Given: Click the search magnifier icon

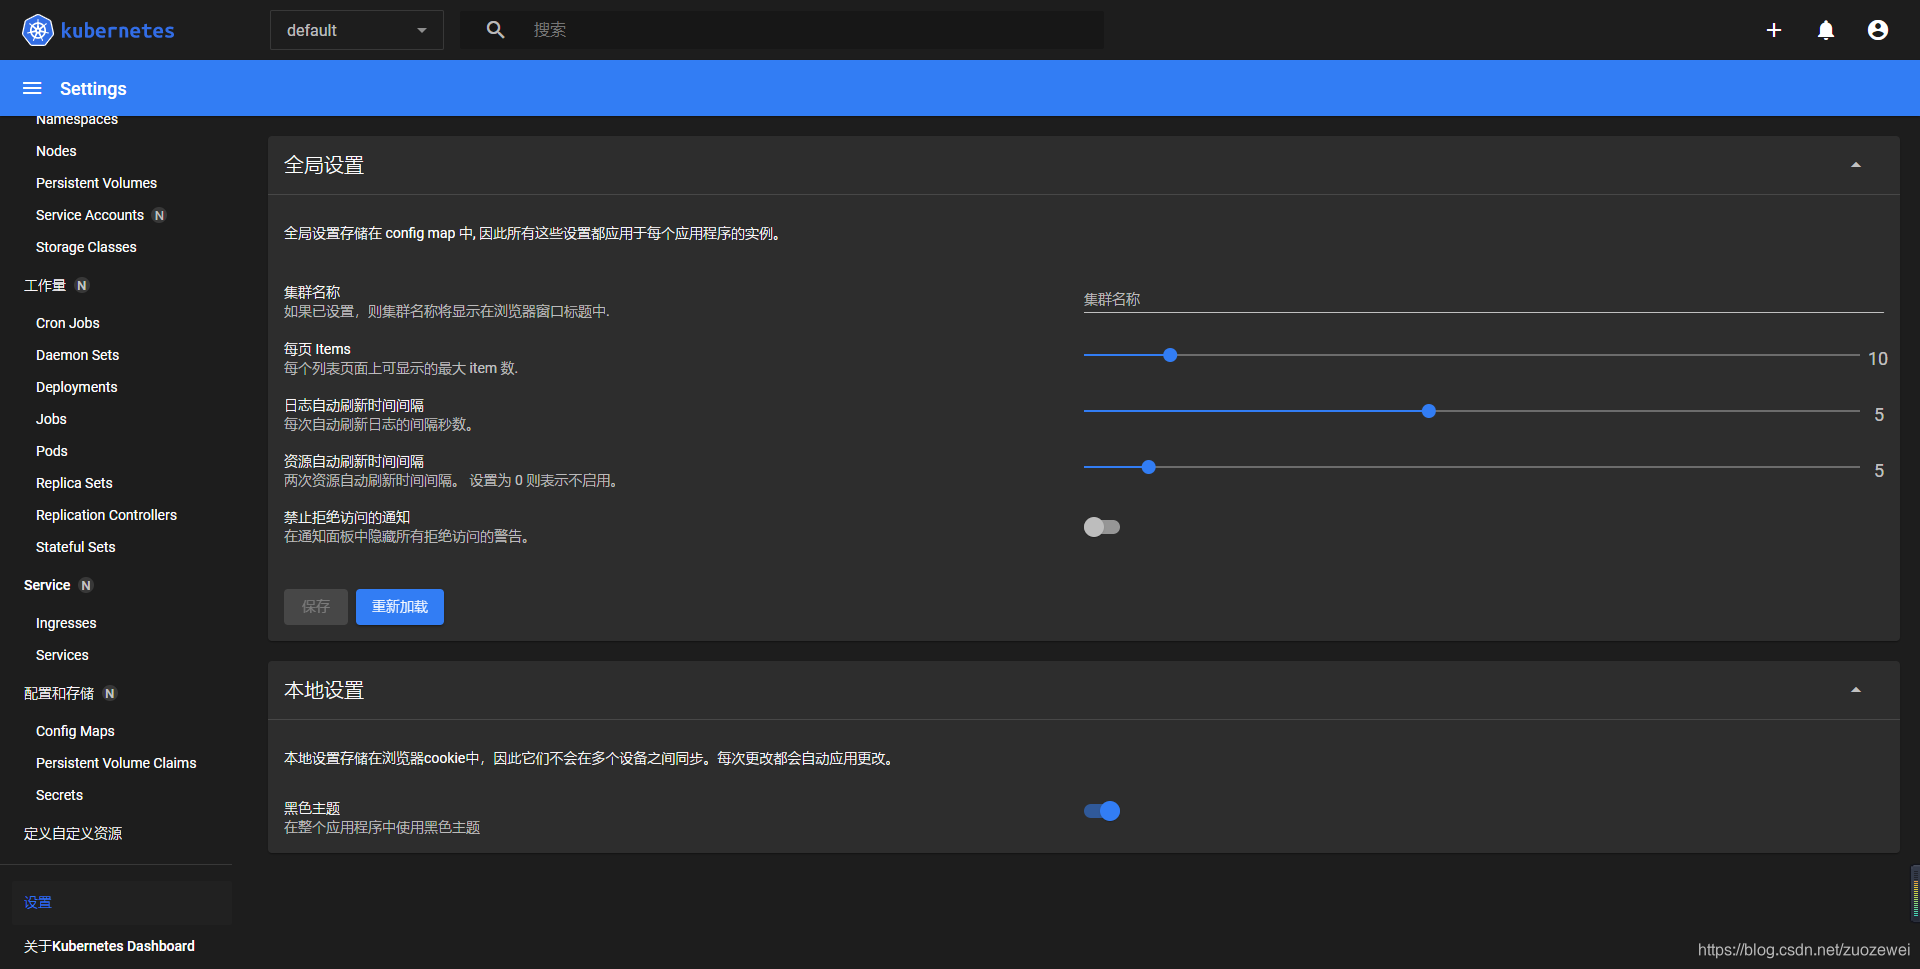Looking at the screenshot, I should point(496,30).
